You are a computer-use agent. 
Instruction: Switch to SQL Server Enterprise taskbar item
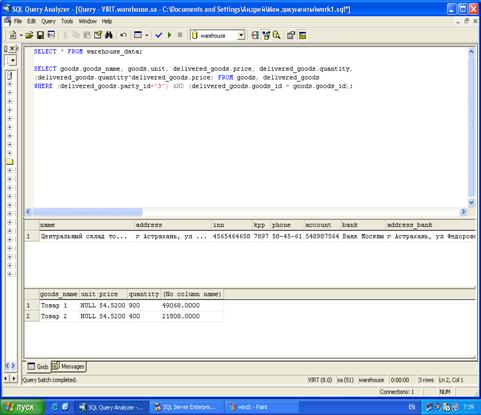click(186, 407)
